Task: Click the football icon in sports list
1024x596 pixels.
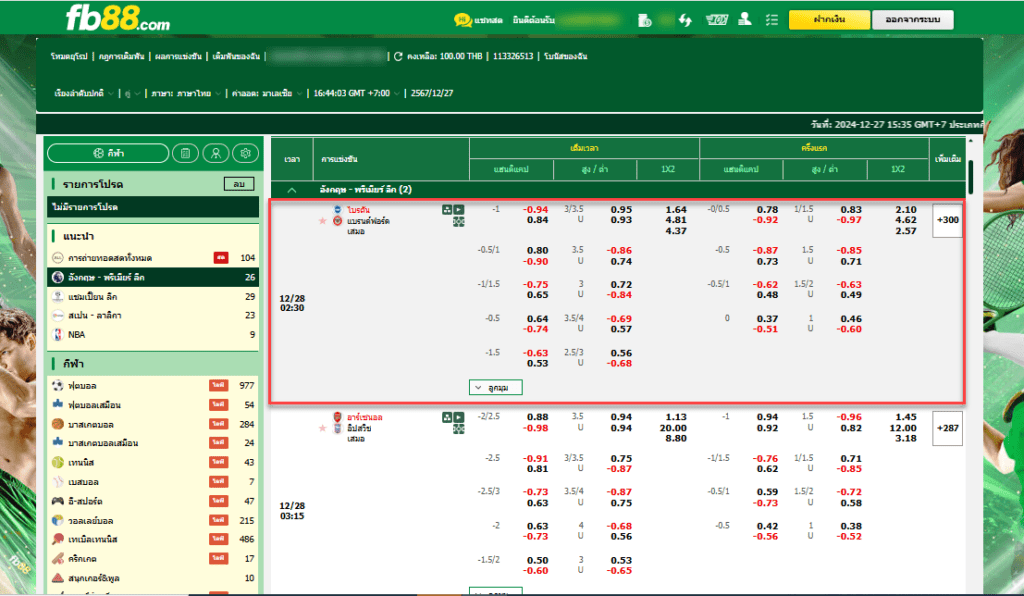Action: click(57, 386)
